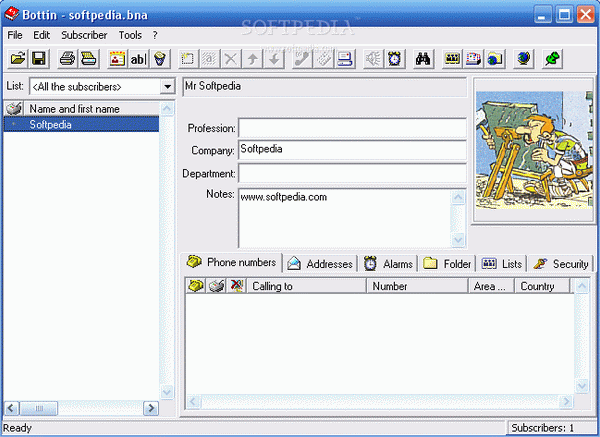Click the fax icon column header in phone table
Screen dimensions: 600x437
point(216,286)
